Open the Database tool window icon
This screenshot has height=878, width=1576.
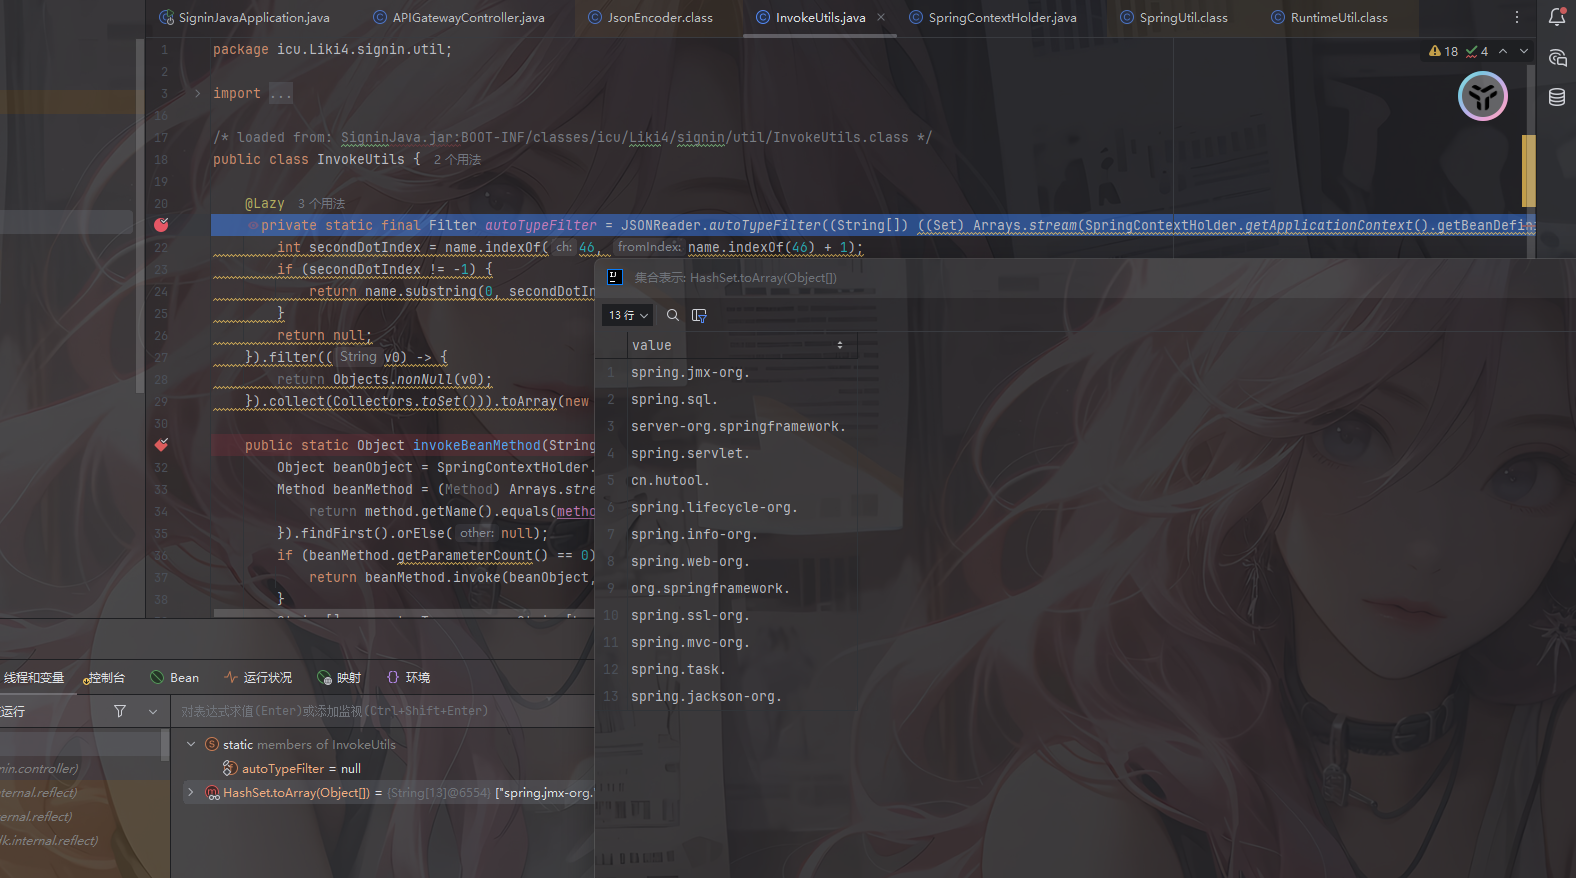point(1557,97)
